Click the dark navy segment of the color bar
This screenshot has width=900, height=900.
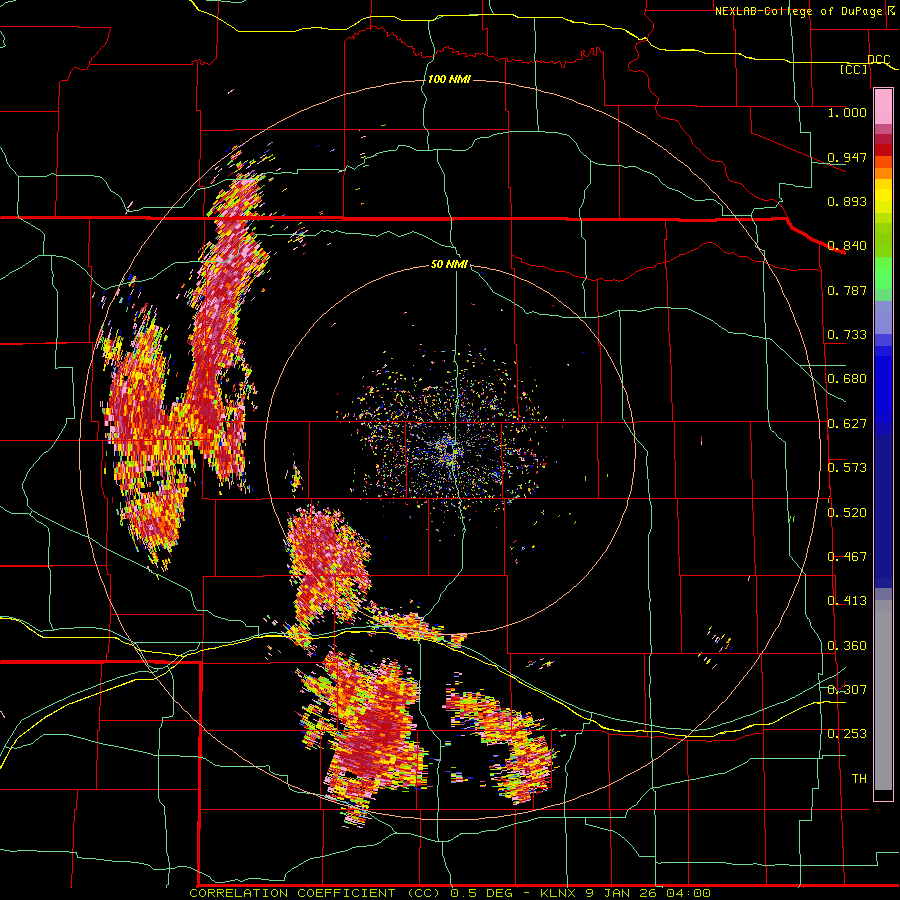883,505
